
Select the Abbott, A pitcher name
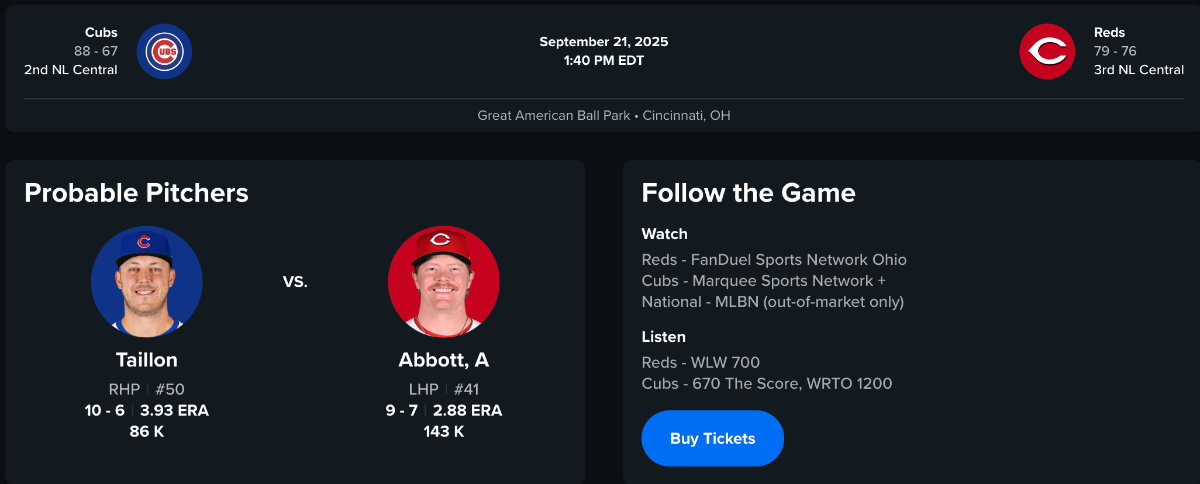tap(443, 360)
